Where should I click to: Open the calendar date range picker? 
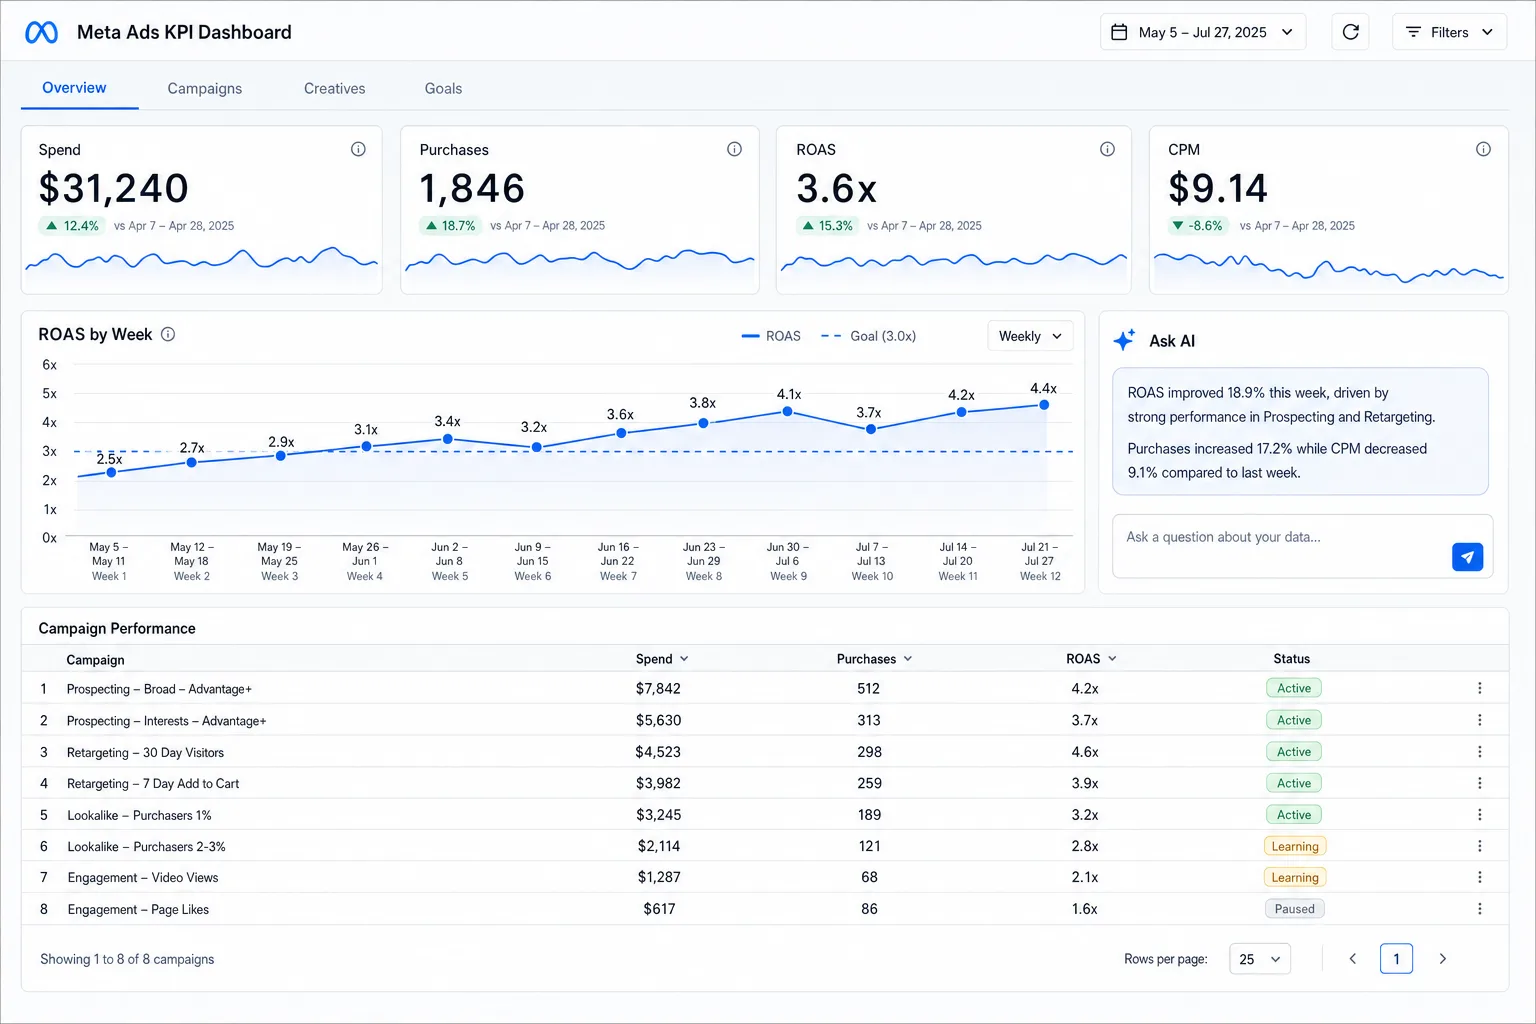tap(1202, 32)
